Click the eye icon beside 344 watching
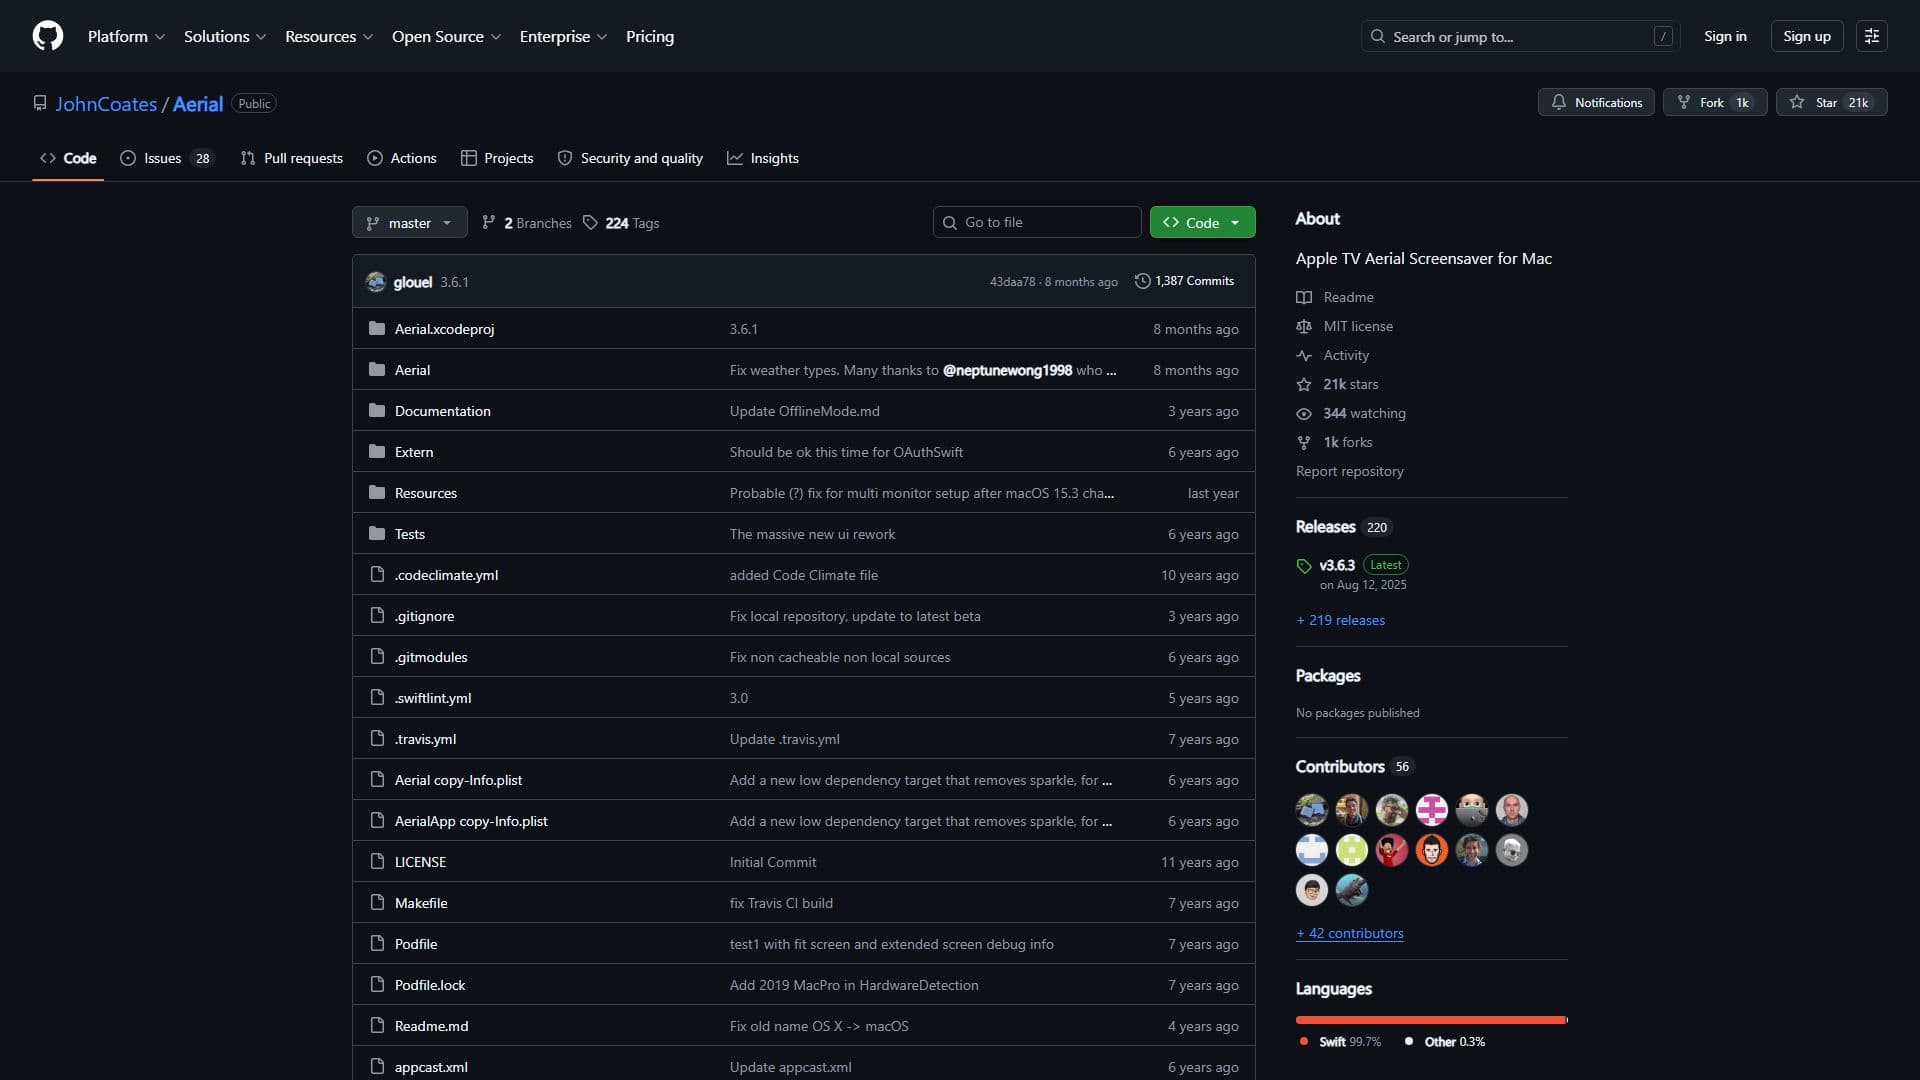 [x=1304, y=413]
